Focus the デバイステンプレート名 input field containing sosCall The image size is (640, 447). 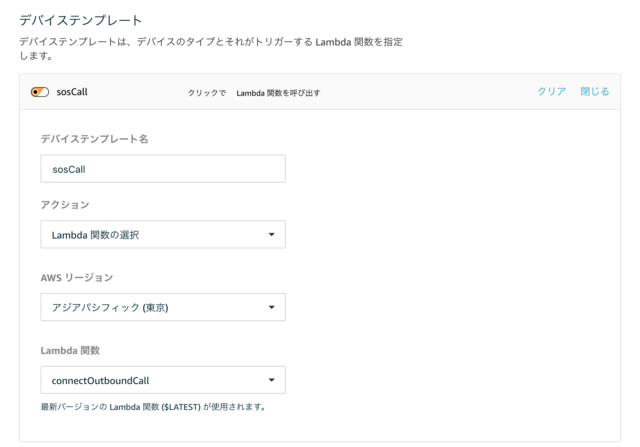click(x=163, y=169)
